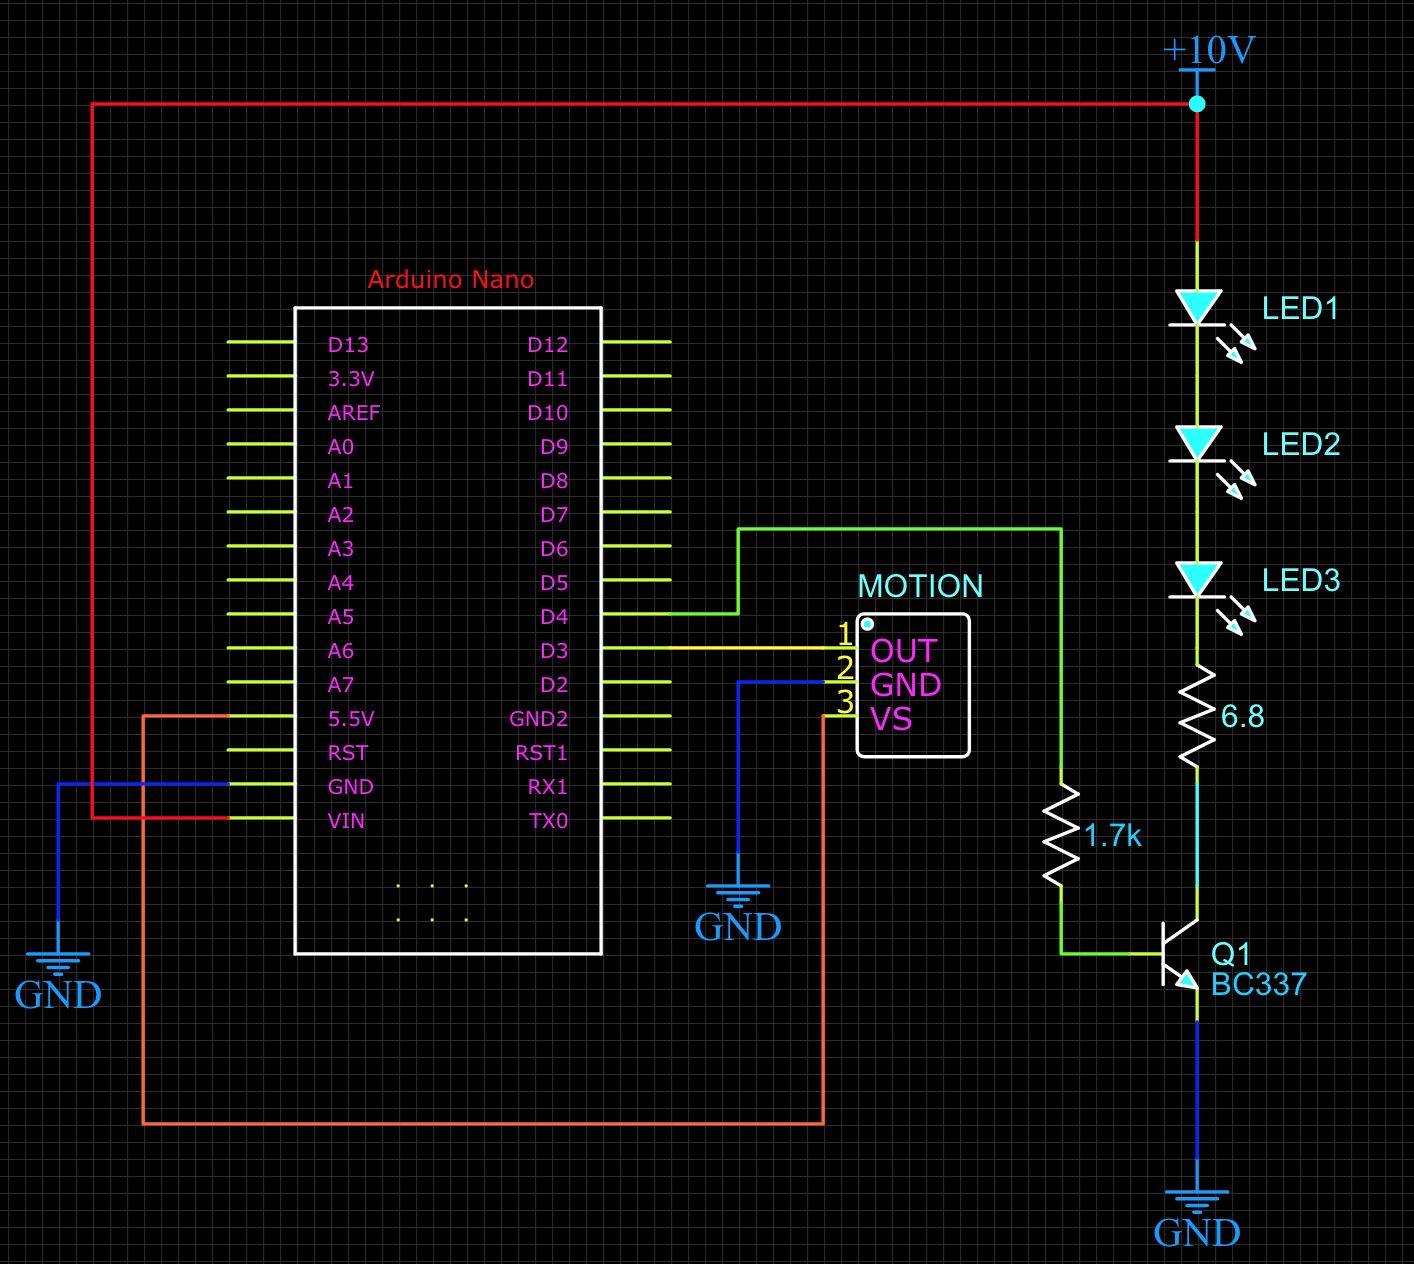Select the 'VIN' pin label

pyautogui.click(x=346, y=821)
